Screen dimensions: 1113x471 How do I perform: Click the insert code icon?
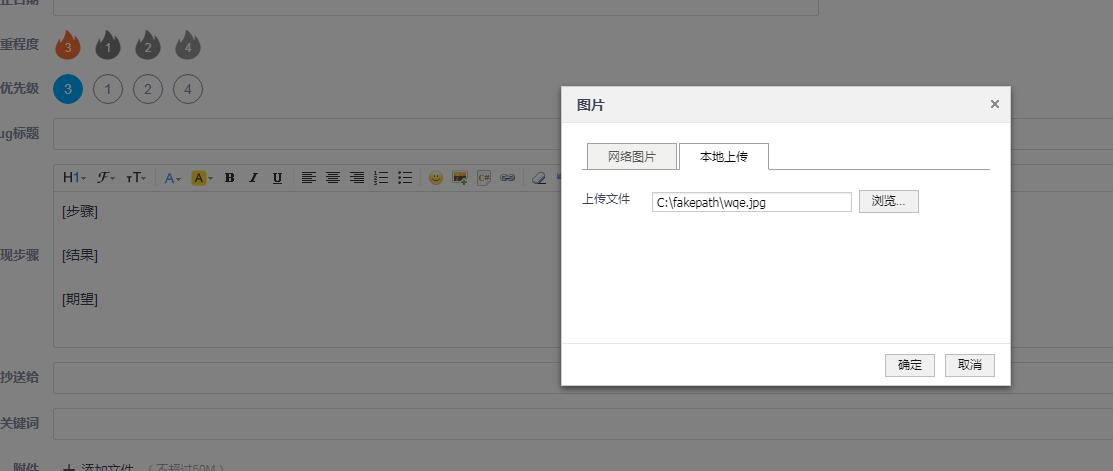(483, 178)
